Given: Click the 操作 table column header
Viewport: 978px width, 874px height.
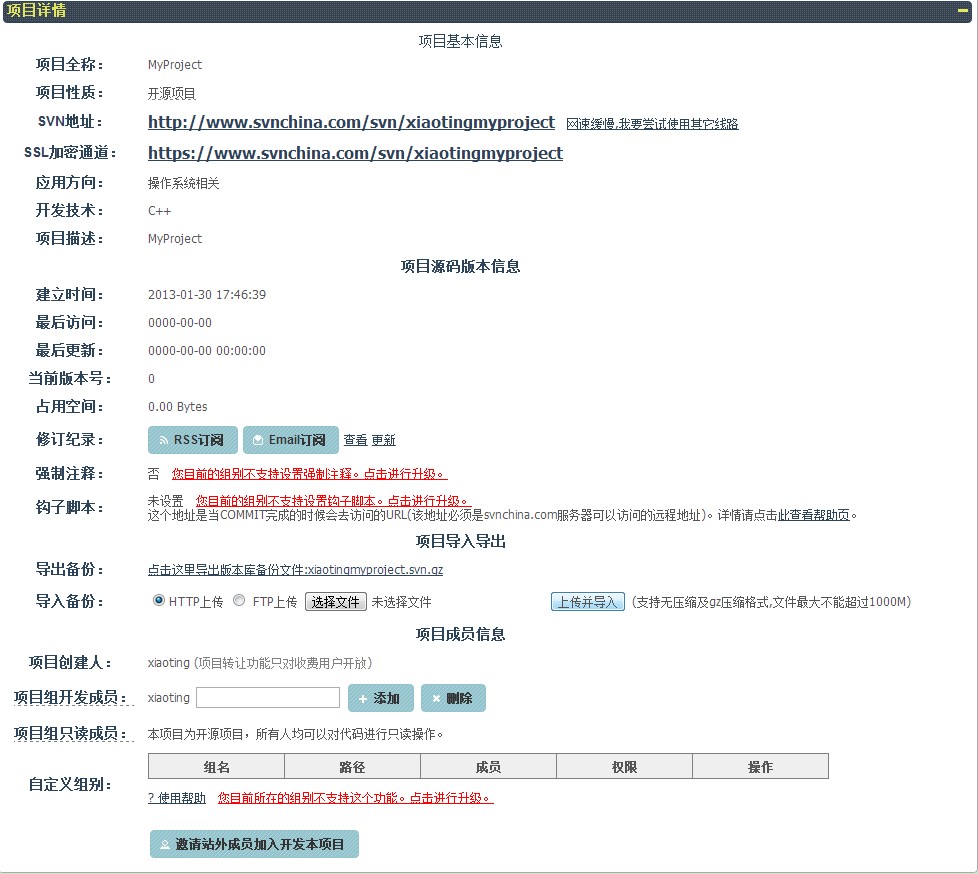Looking at the screenshot, I should click(x=760, y=767).
